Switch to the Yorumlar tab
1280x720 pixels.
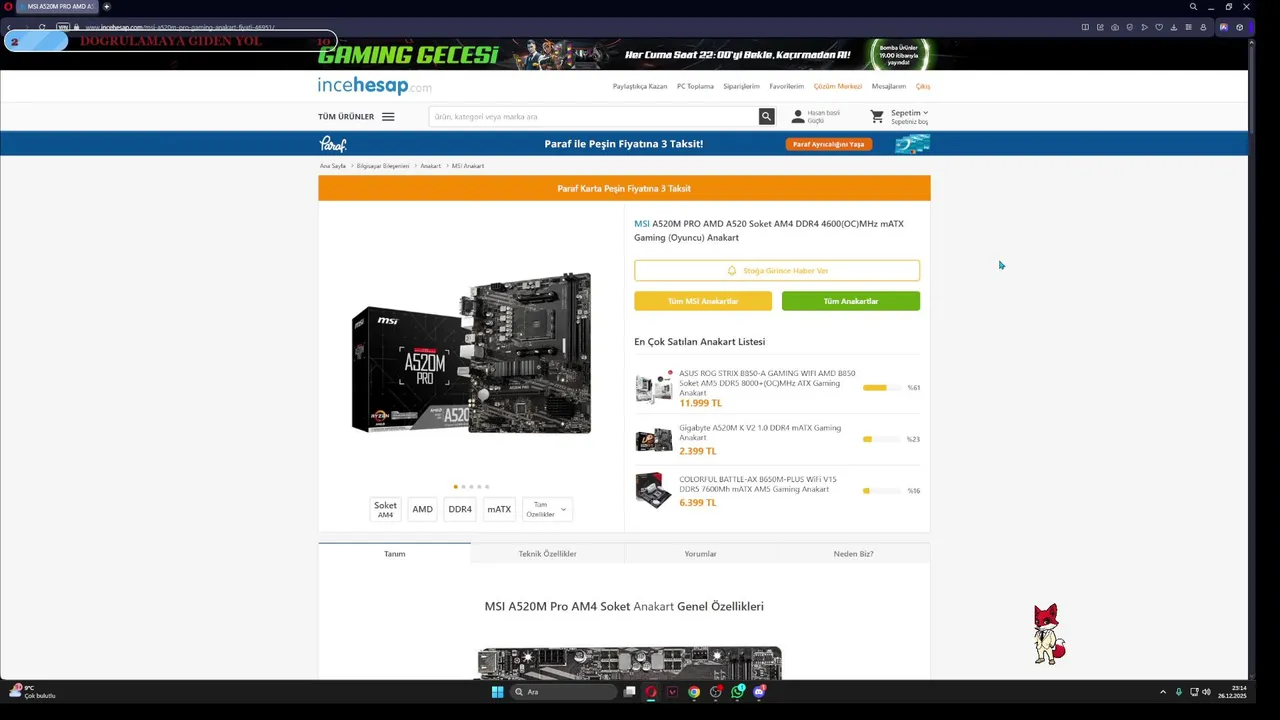700,553
